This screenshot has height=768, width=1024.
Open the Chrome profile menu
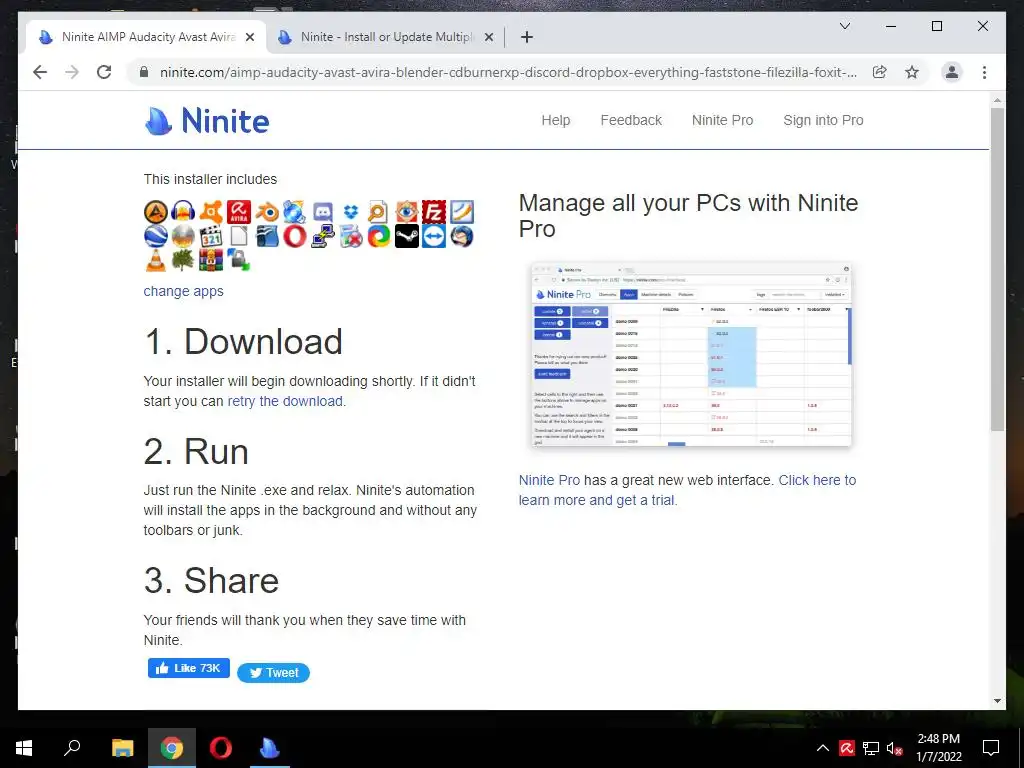point(952,72)
